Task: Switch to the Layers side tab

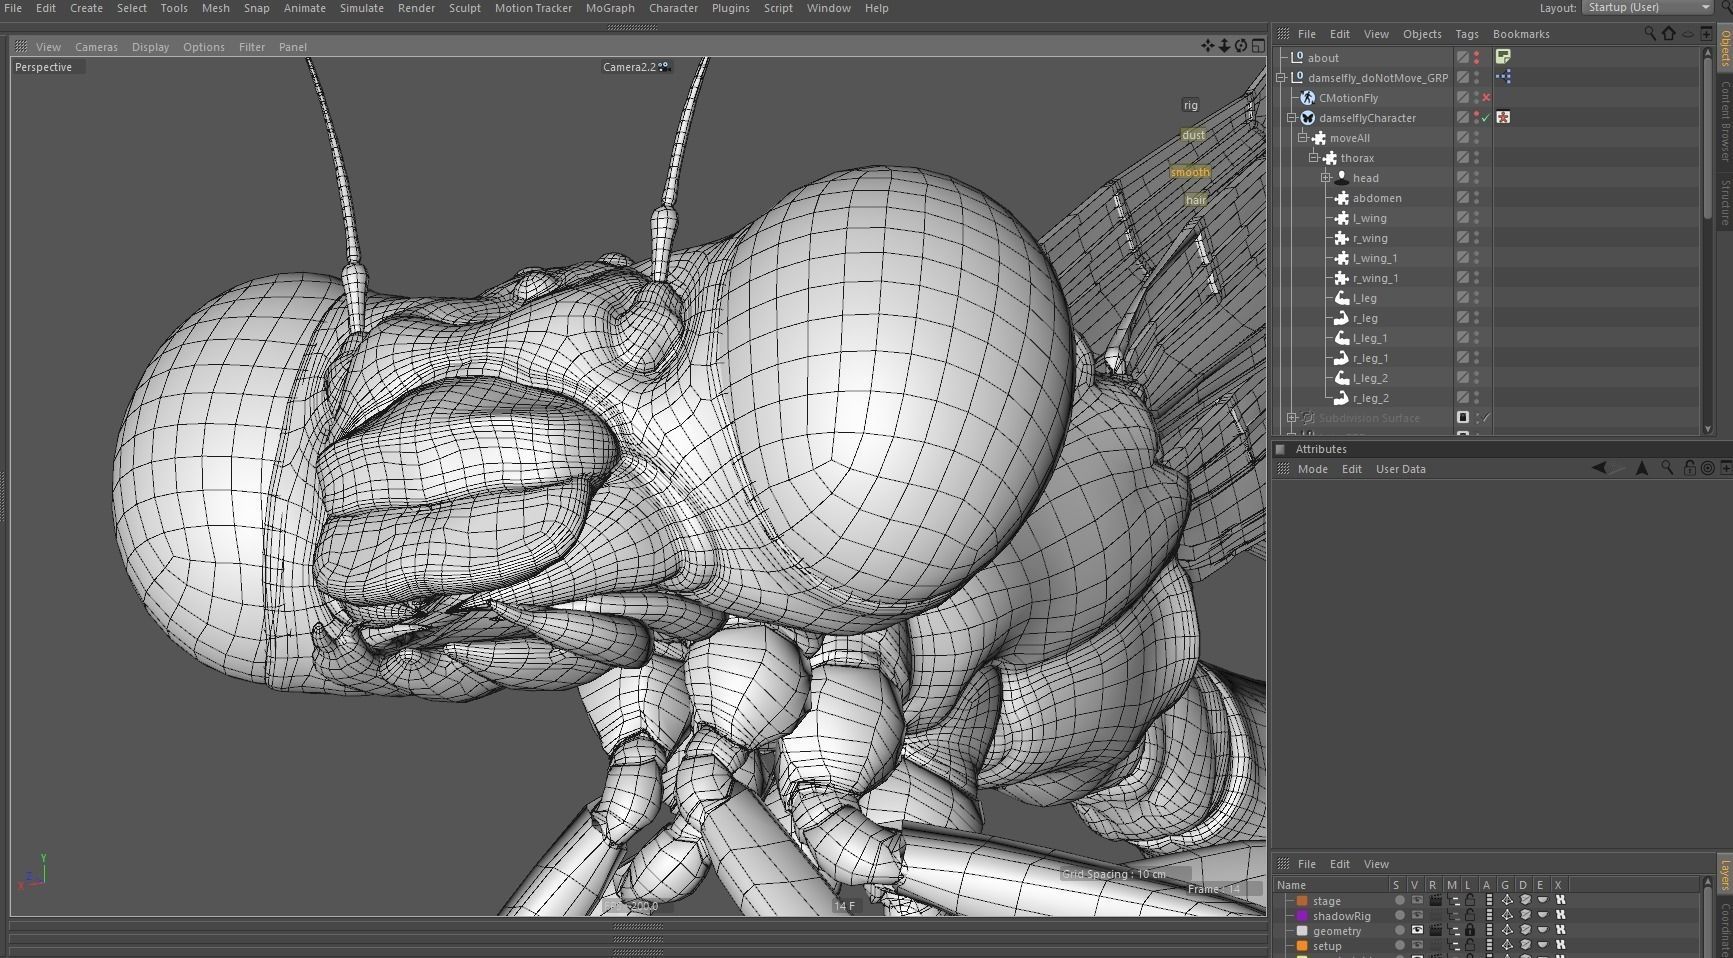Action: pyautogui.click(x=1725, y=875)
